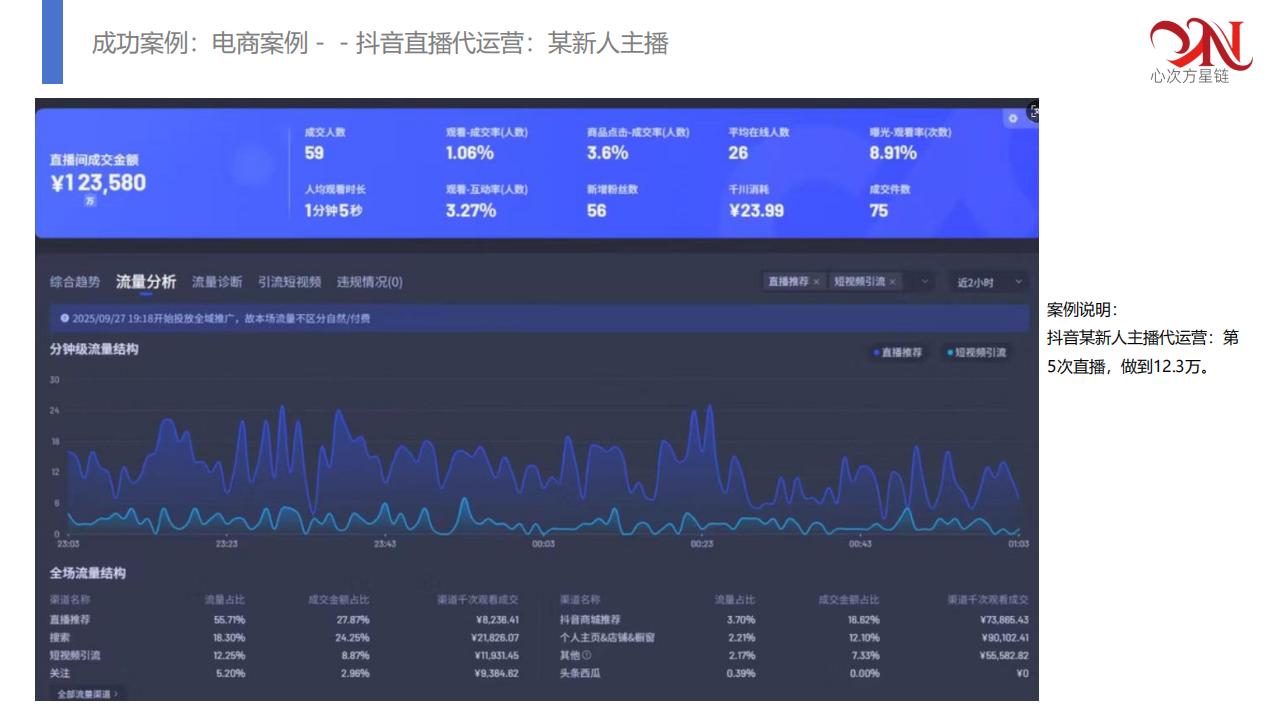Click the notice icon before 2025/09/27 message
The height and width of the screenshot is (720, 1280).
point(65,319)
